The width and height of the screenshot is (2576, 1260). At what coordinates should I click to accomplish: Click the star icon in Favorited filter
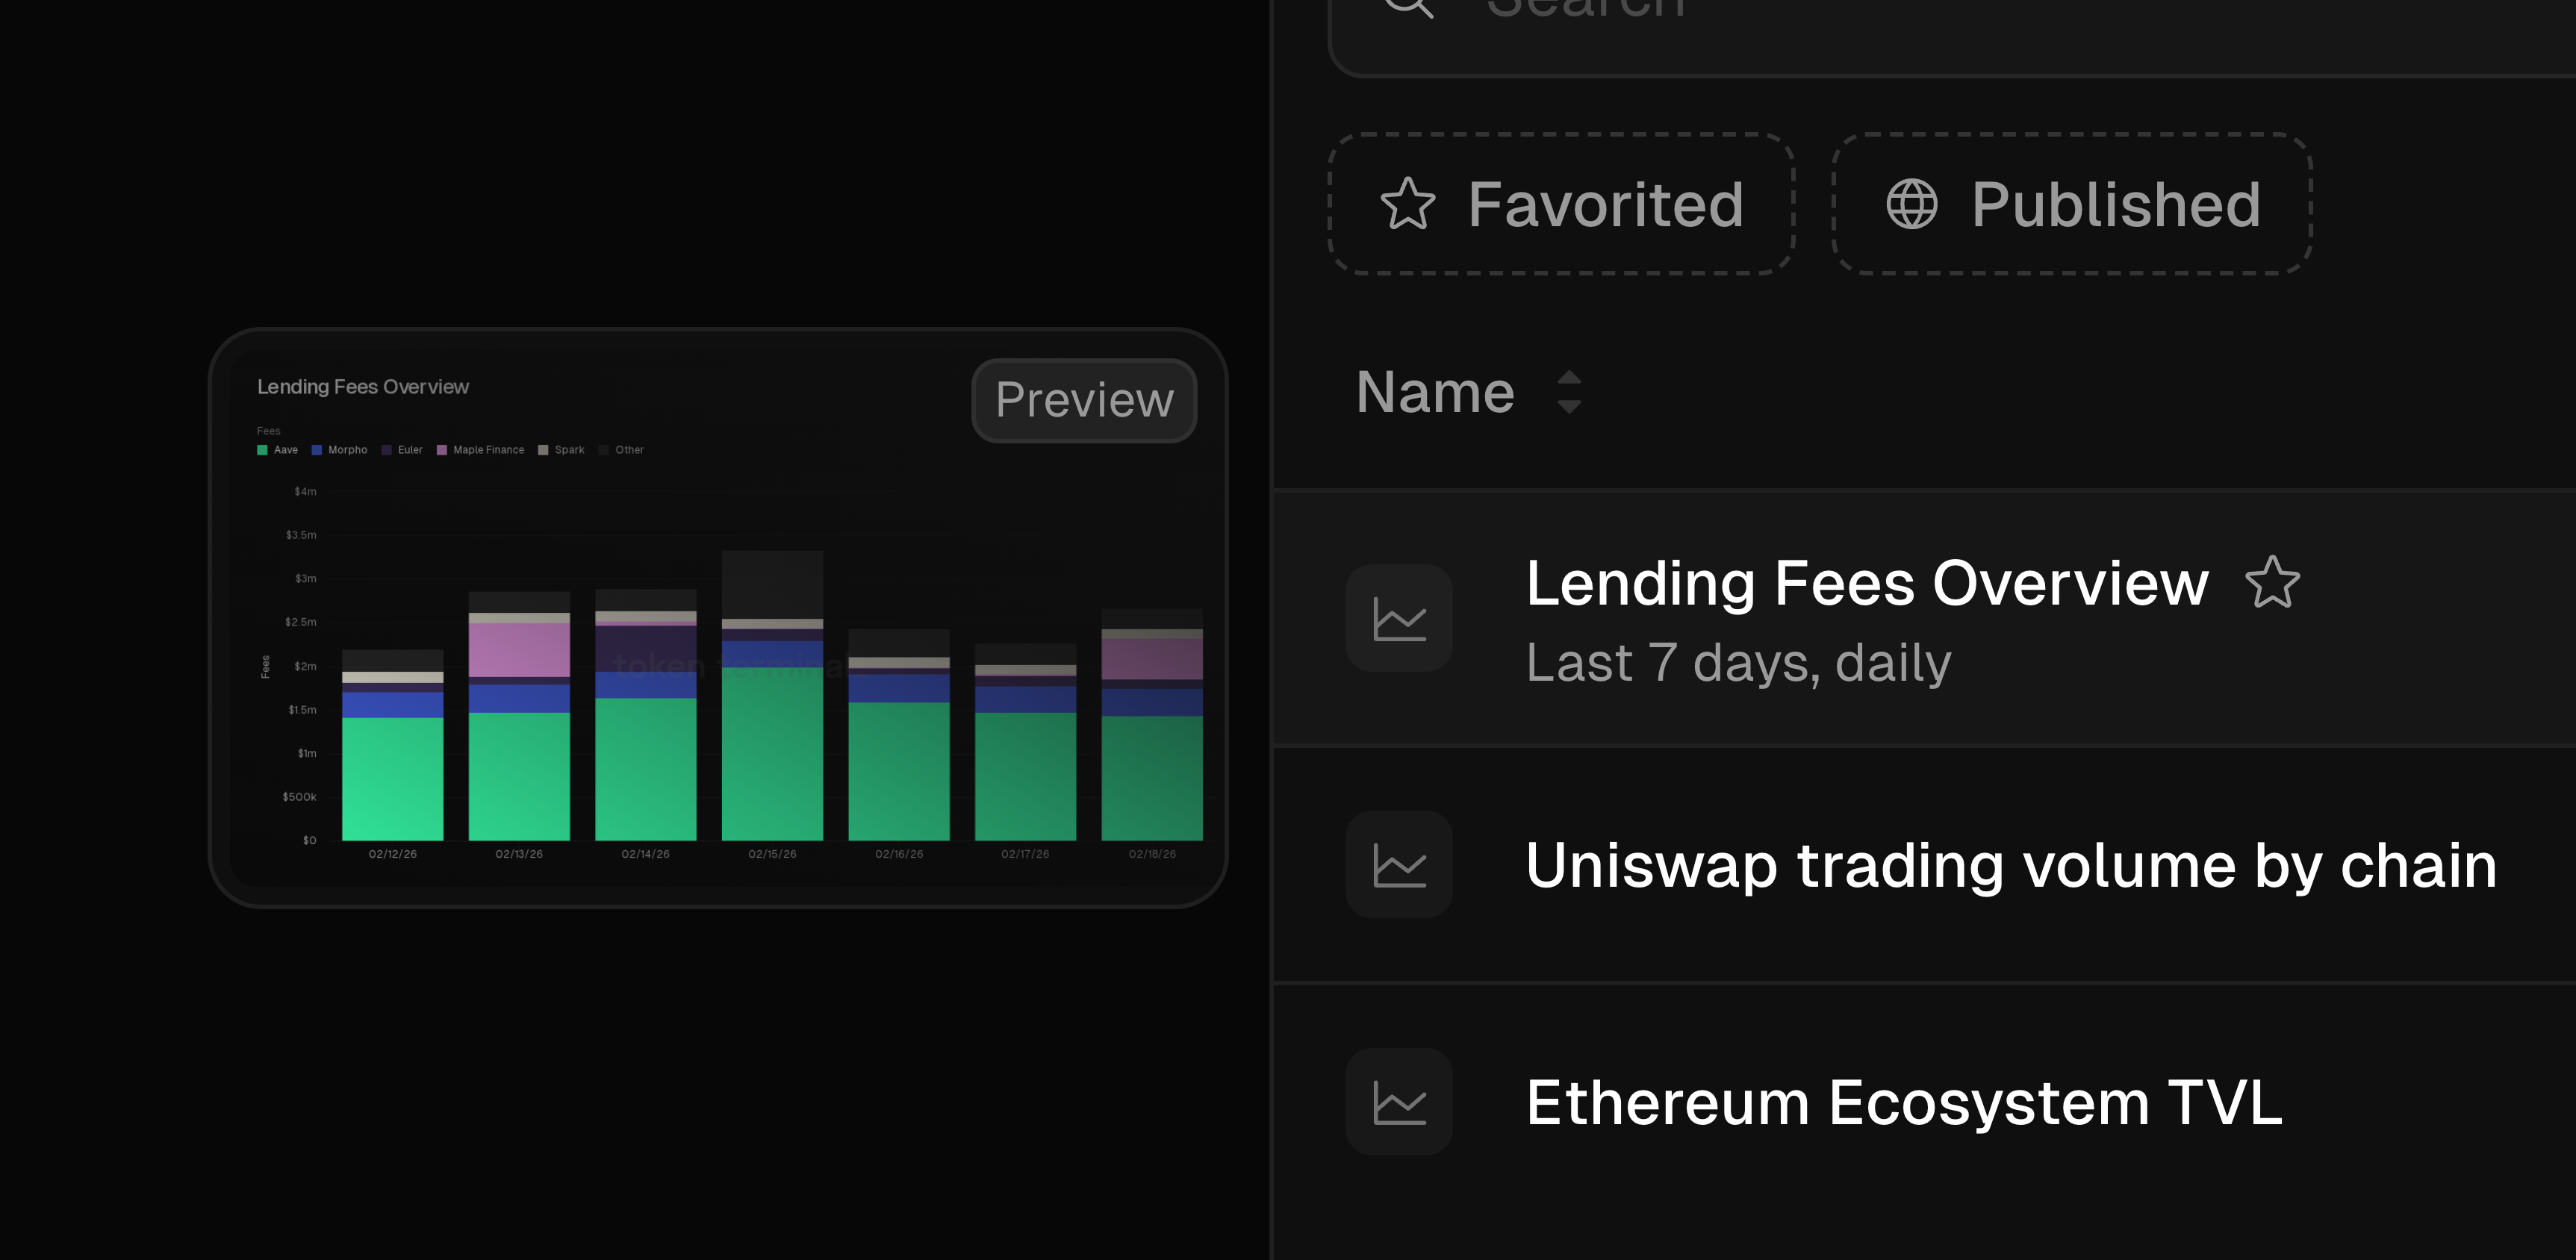tap(1407, 204)
